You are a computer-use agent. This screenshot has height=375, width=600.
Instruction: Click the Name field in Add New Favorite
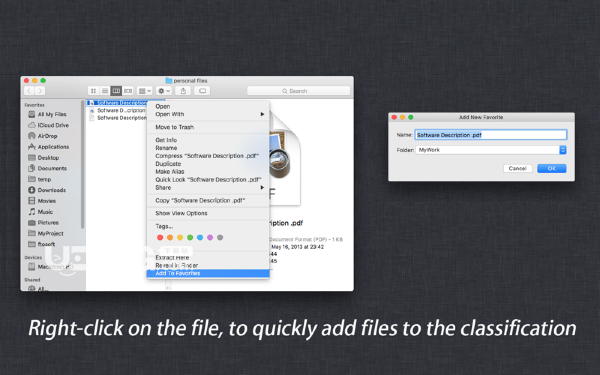(491, 135)
